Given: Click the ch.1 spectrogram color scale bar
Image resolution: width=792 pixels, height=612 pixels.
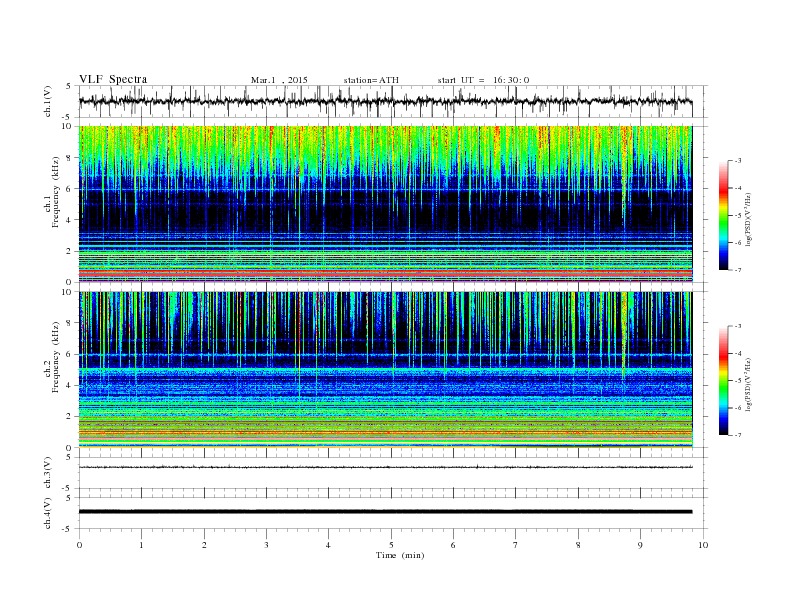Looking at the screenshot, I should pos(723,215).
